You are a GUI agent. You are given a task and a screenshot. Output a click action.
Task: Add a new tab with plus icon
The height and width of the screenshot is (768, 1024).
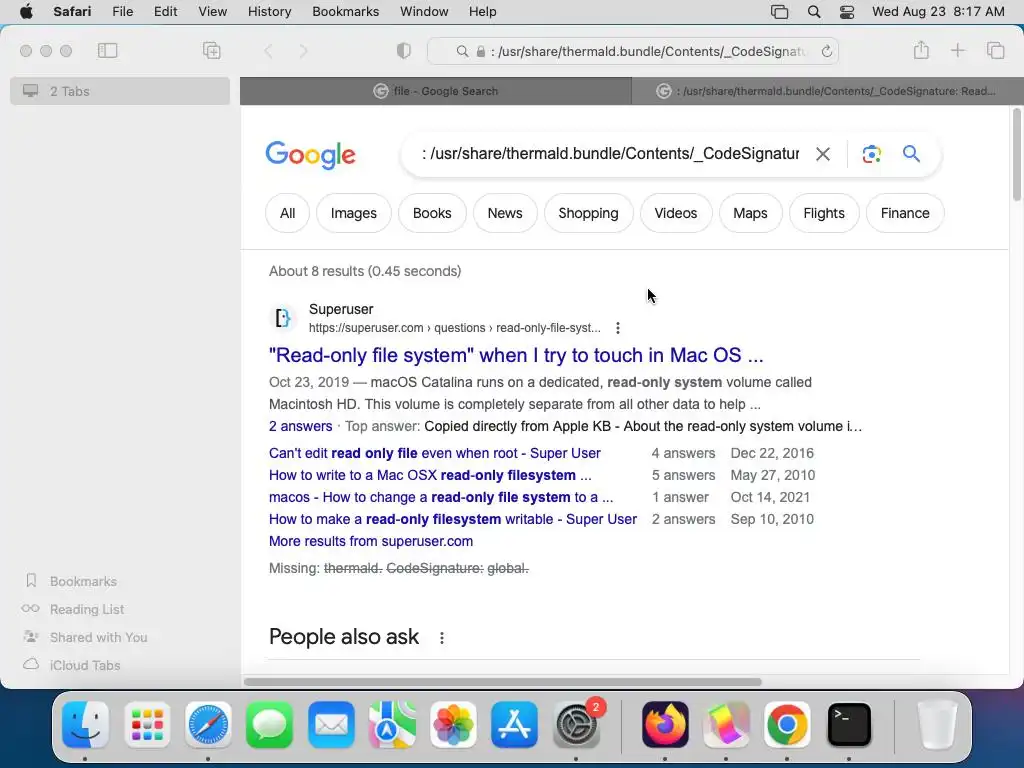click(957, 50)
